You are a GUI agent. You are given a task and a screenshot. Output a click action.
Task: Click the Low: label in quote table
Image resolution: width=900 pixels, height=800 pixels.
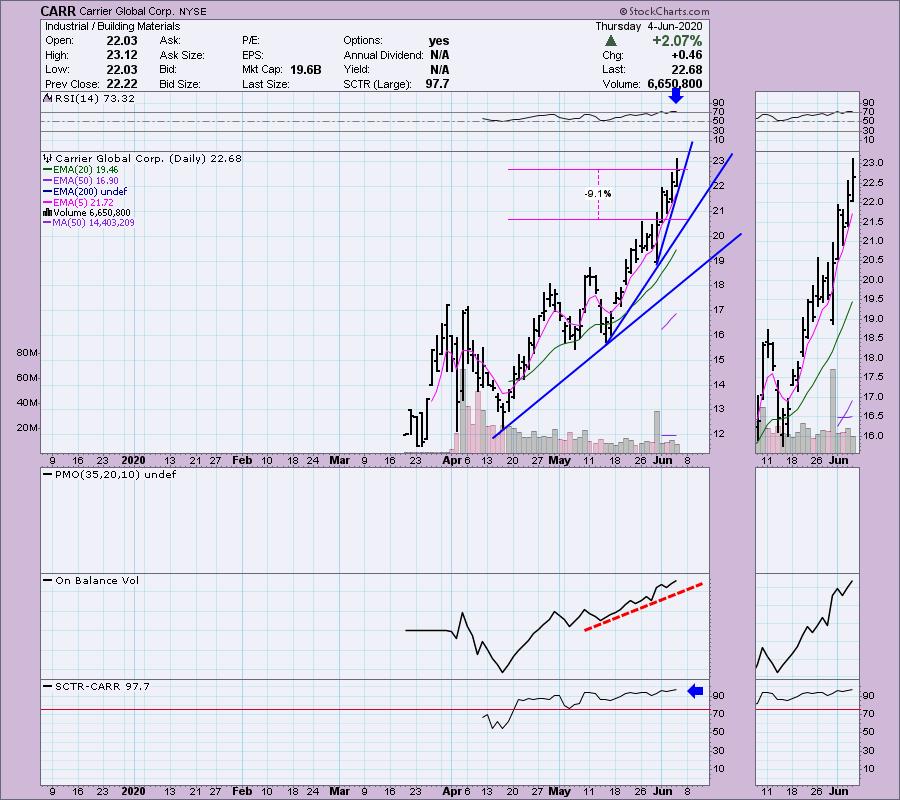click(57, 69)
